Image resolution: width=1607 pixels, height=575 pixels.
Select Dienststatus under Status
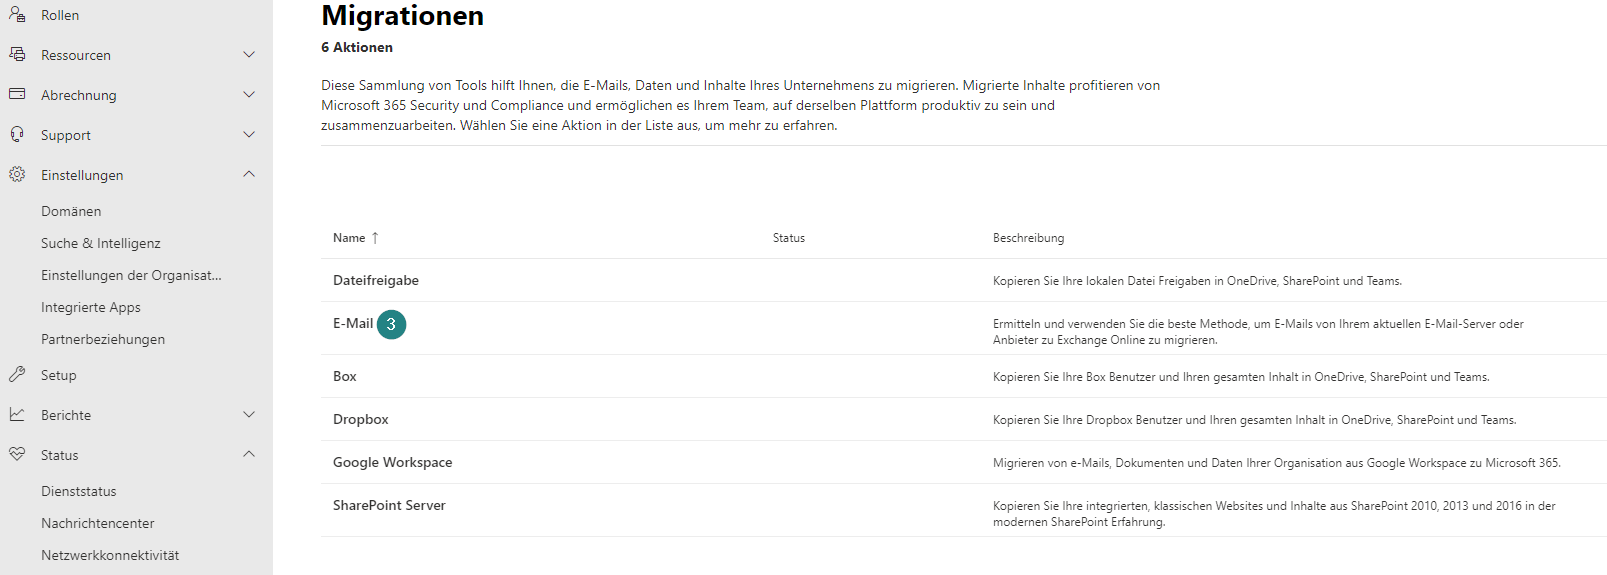click(79, 491)
